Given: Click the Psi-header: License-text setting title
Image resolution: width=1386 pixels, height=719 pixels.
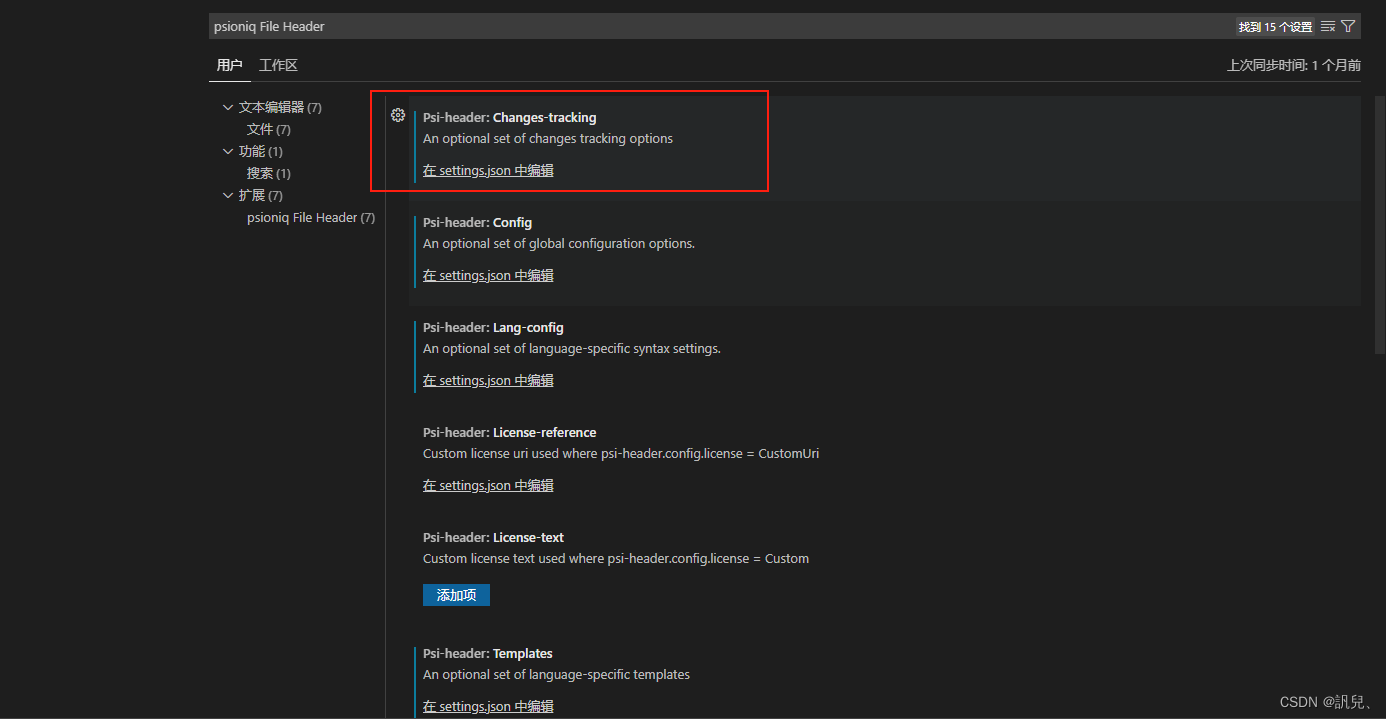Looking at the screenshot, I should click(x=493, y=537).
